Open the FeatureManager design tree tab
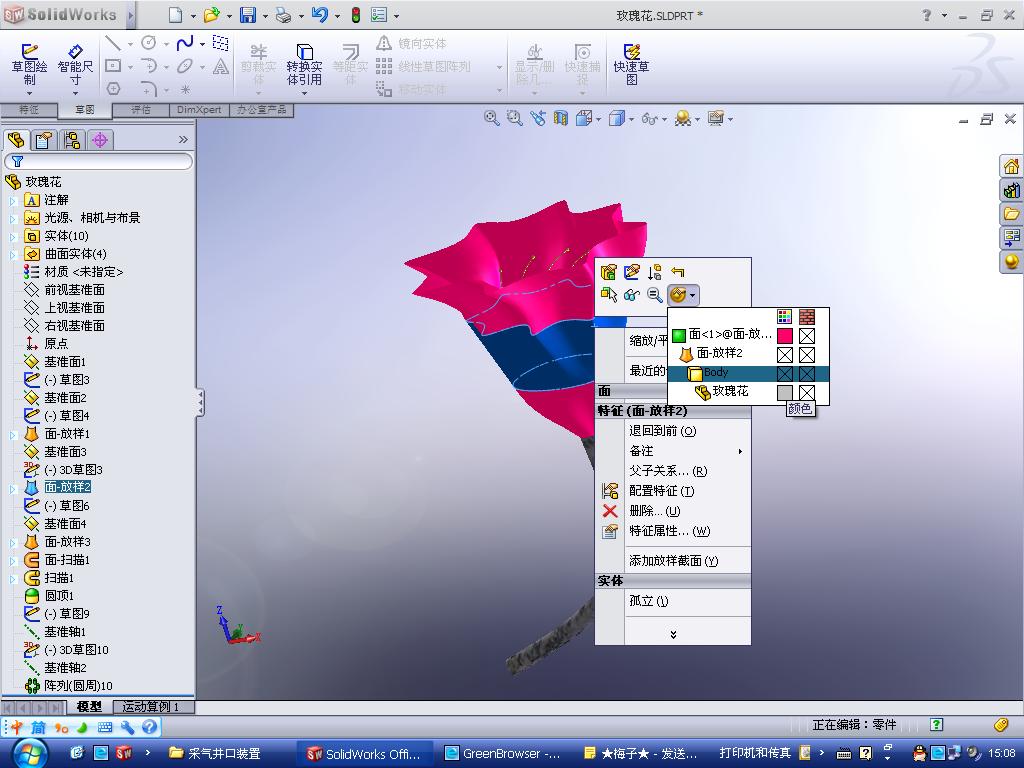This screenshot has height=768, width=1024. 16,140
